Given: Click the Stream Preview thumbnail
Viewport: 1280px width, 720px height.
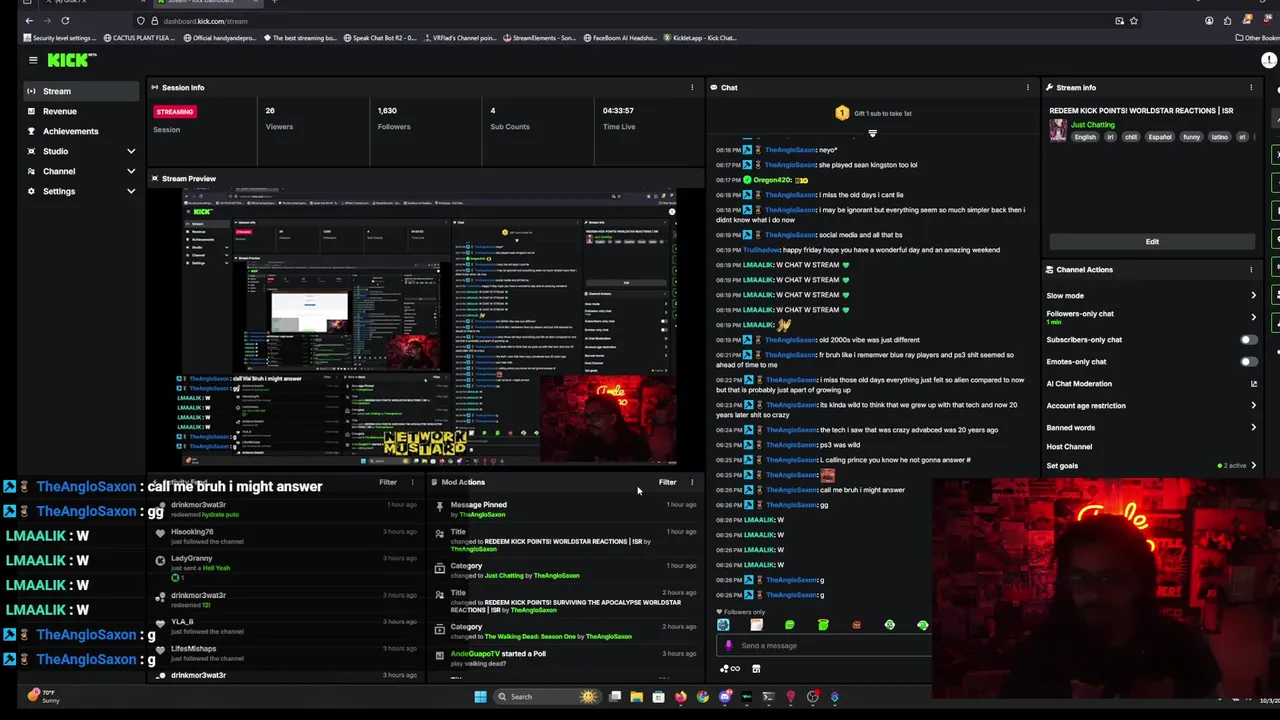Looking at the screenshot, I should [x=429, y=328].
